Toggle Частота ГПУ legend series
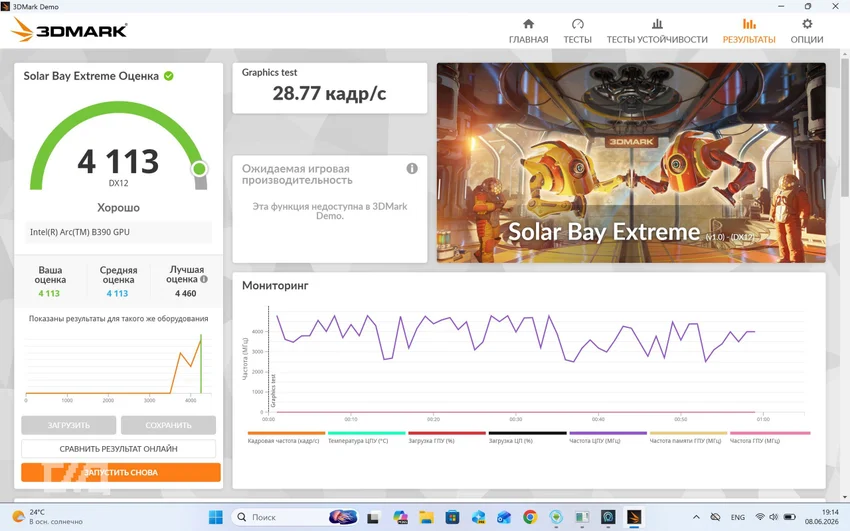 pos(769,437)
